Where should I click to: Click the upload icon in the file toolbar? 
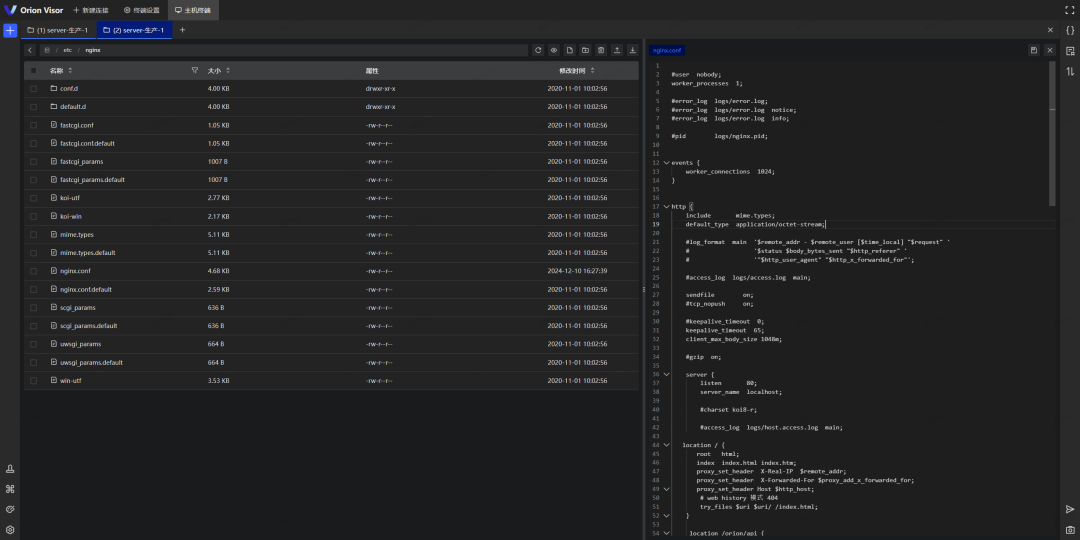616,50
